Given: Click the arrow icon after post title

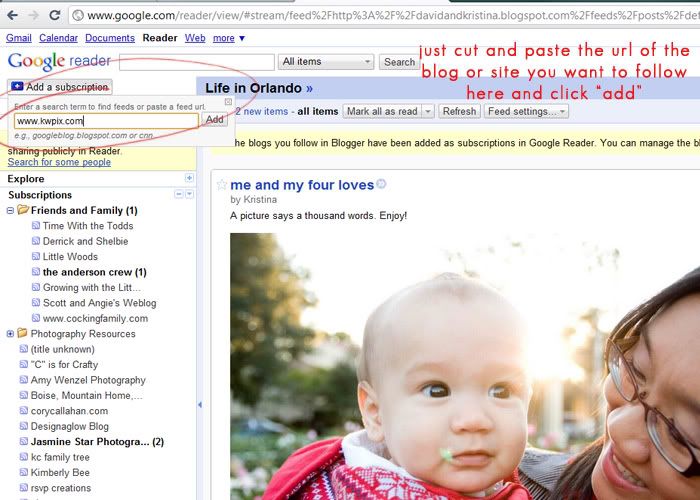Looking at the screenshot, I should pyautogui.click(x=381, y=184).
